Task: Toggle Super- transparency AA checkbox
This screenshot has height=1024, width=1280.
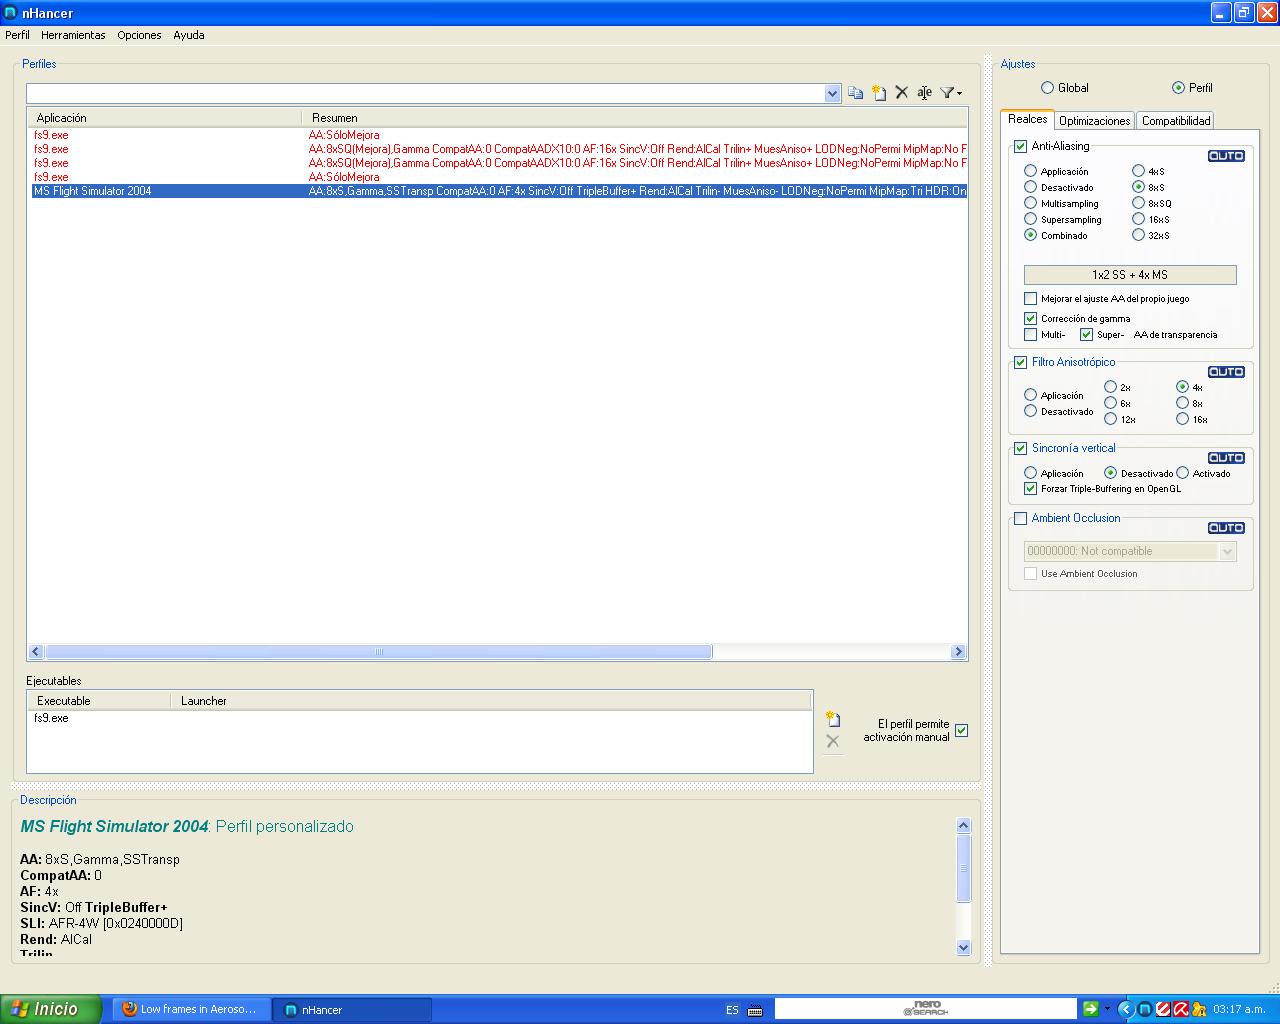Action: click(x=1086, y=334)
